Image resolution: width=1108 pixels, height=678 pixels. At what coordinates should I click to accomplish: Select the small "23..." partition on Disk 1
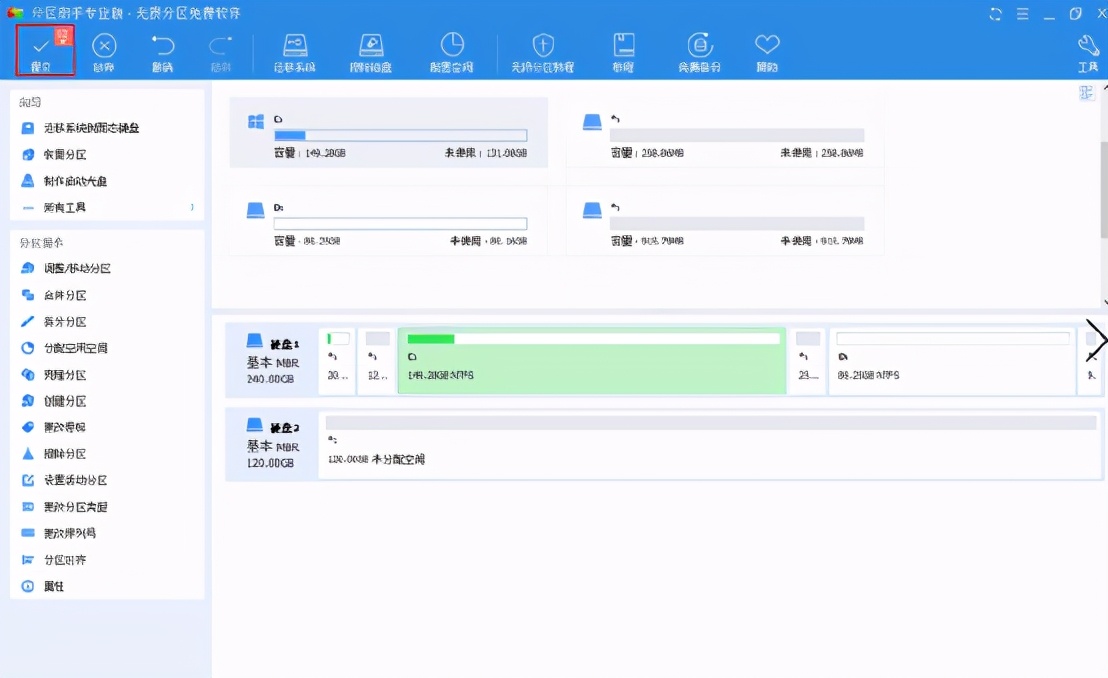point(808,361)
